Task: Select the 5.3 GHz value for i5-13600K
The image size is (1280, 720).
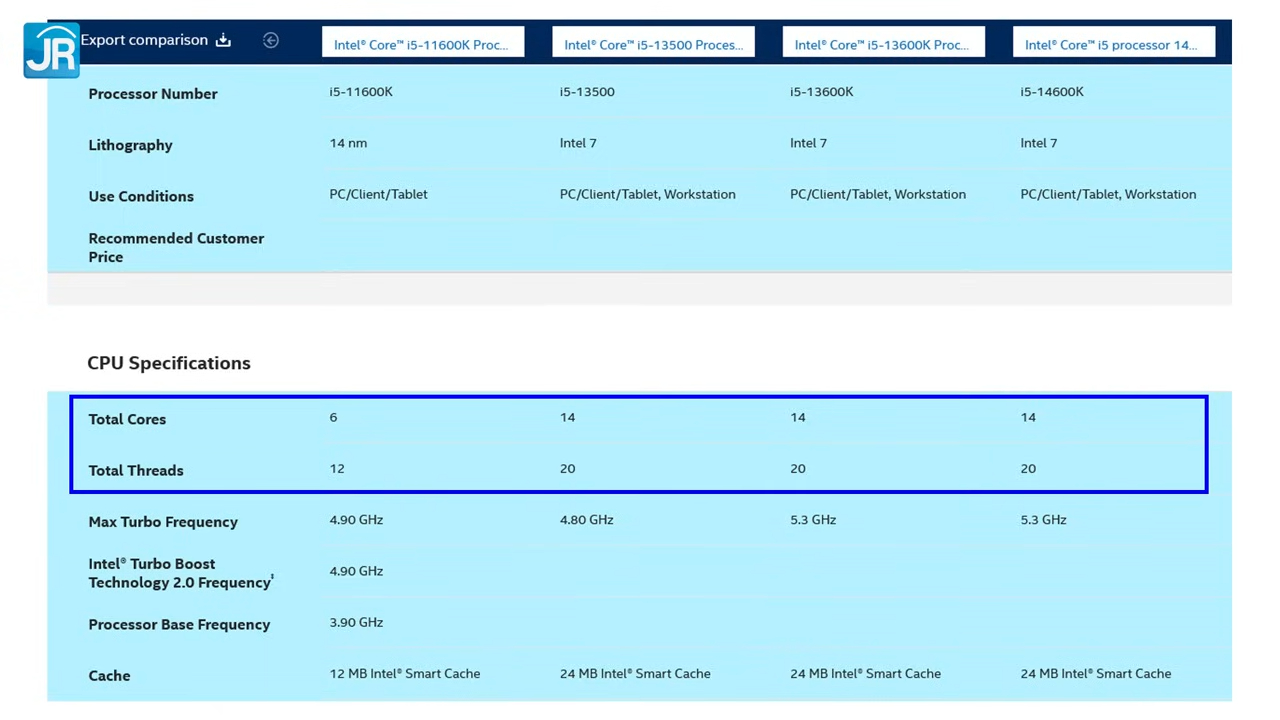Action: 813,520
